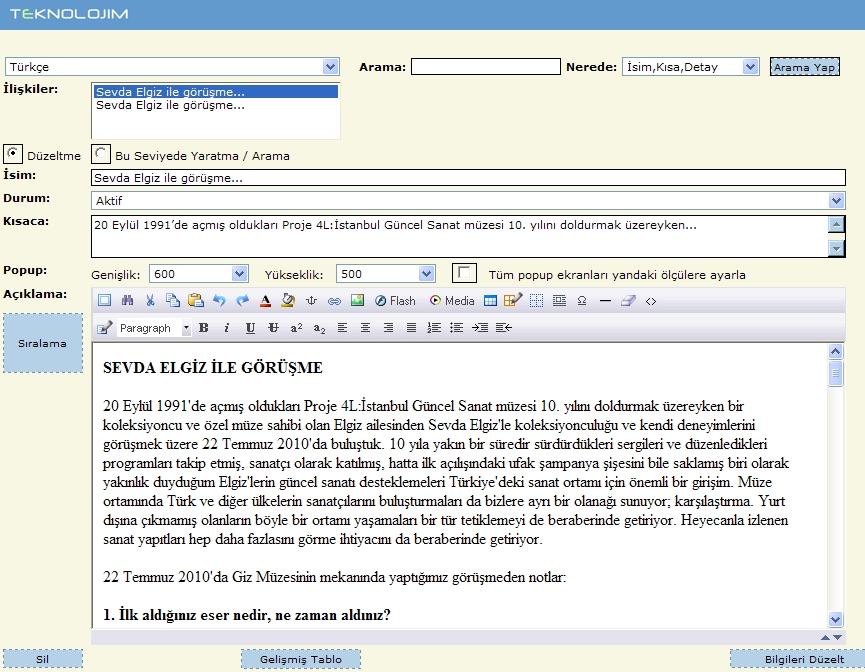Viewport: 865px width, 672px height.
Task: Open the highlight background color picker
Action: click(288, 300)
